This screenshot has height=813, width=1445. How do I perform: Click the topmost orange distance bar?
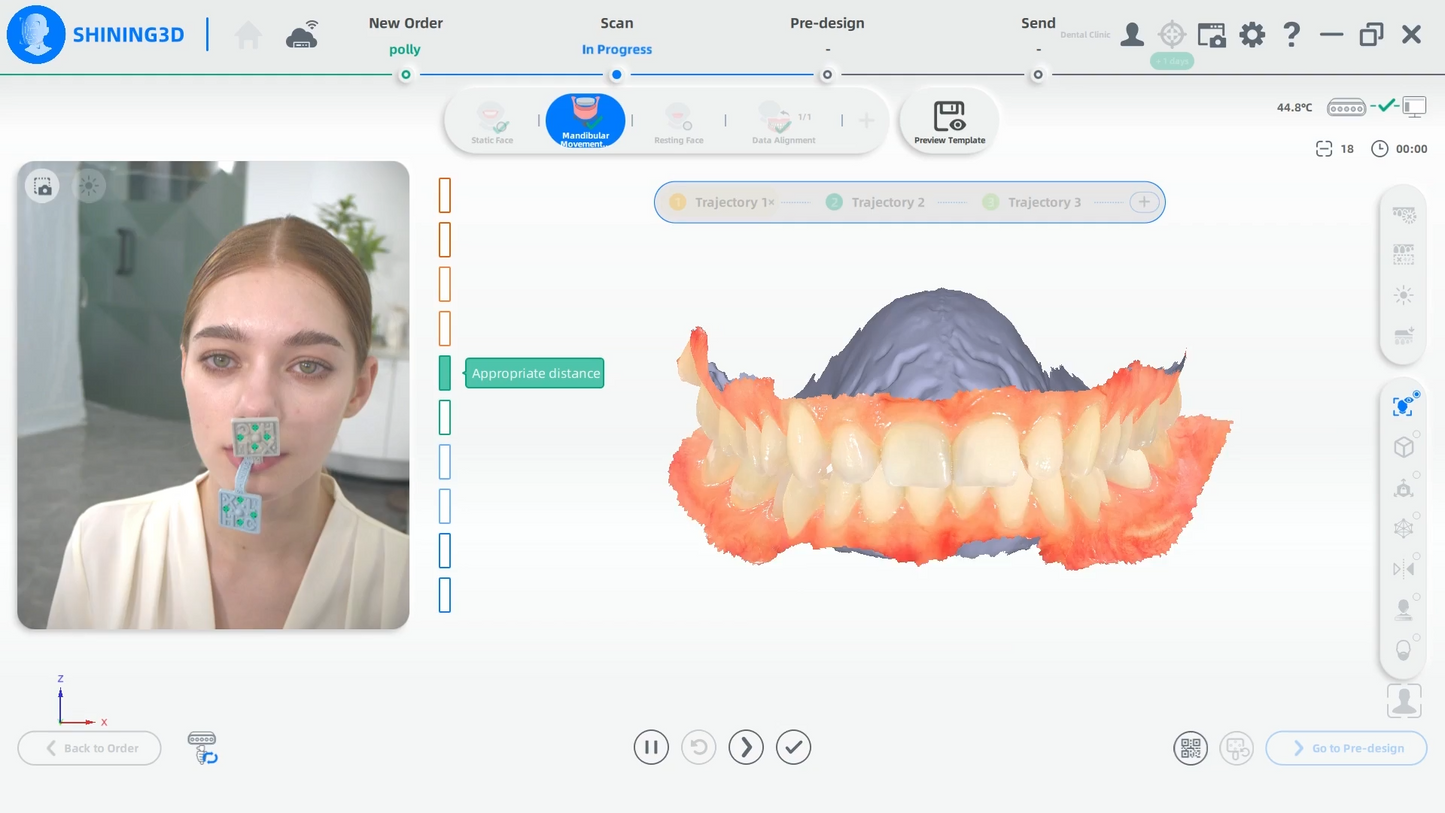[x=445, y=195]
